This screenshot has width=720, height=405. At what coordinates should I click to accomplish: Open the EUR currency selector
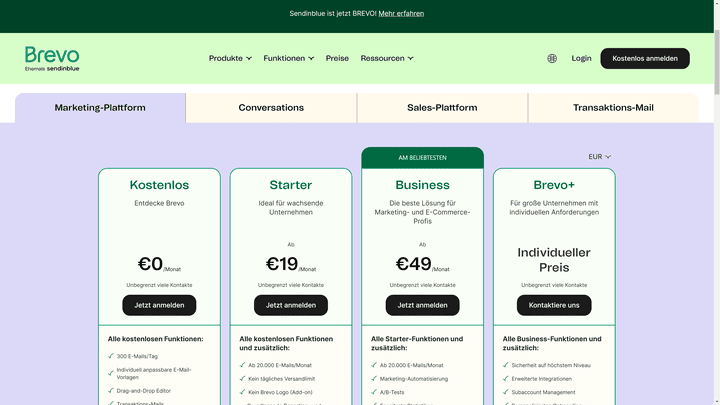[599, 157]
